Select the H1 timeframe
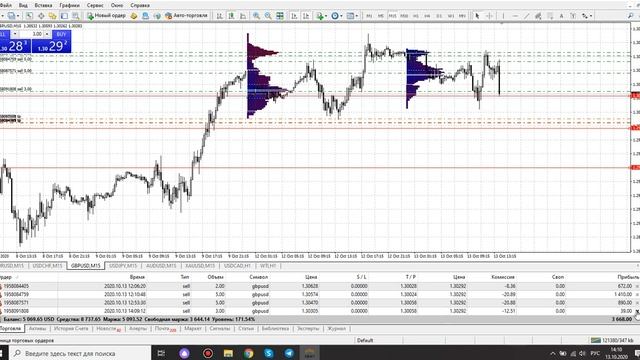This screenshot has height=360, width=640. tap(416, 16)
